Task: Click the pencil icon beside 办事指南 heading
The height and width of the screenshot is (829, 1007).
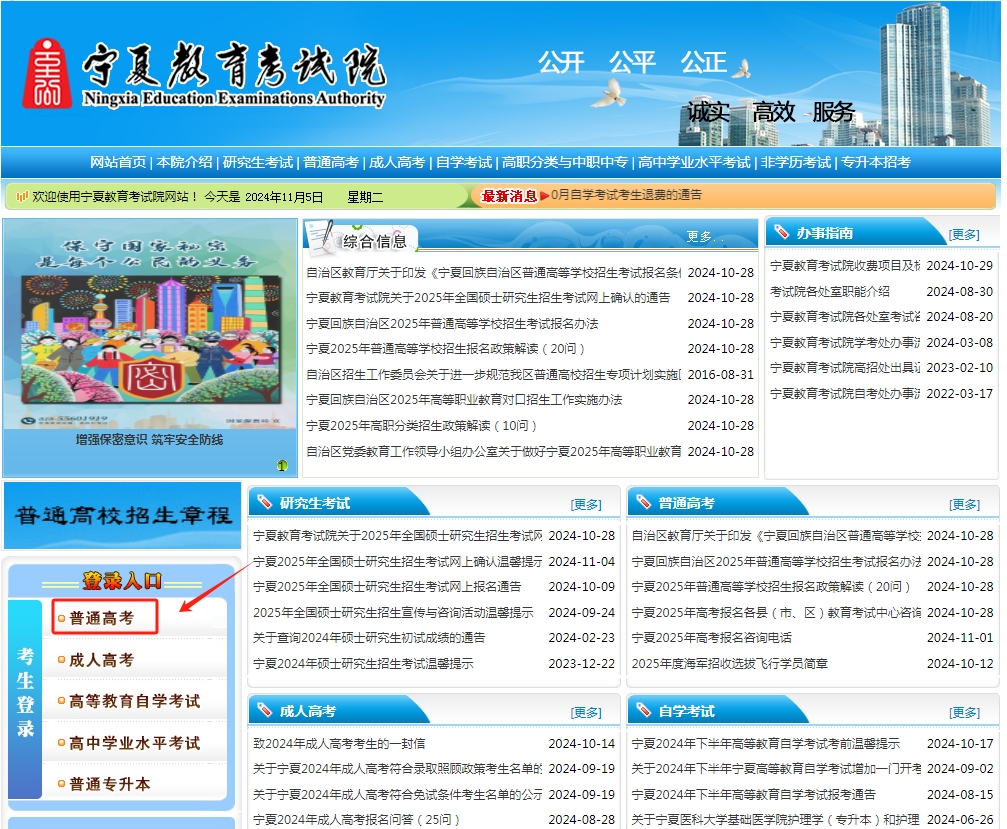Action: tap(782, 232)
